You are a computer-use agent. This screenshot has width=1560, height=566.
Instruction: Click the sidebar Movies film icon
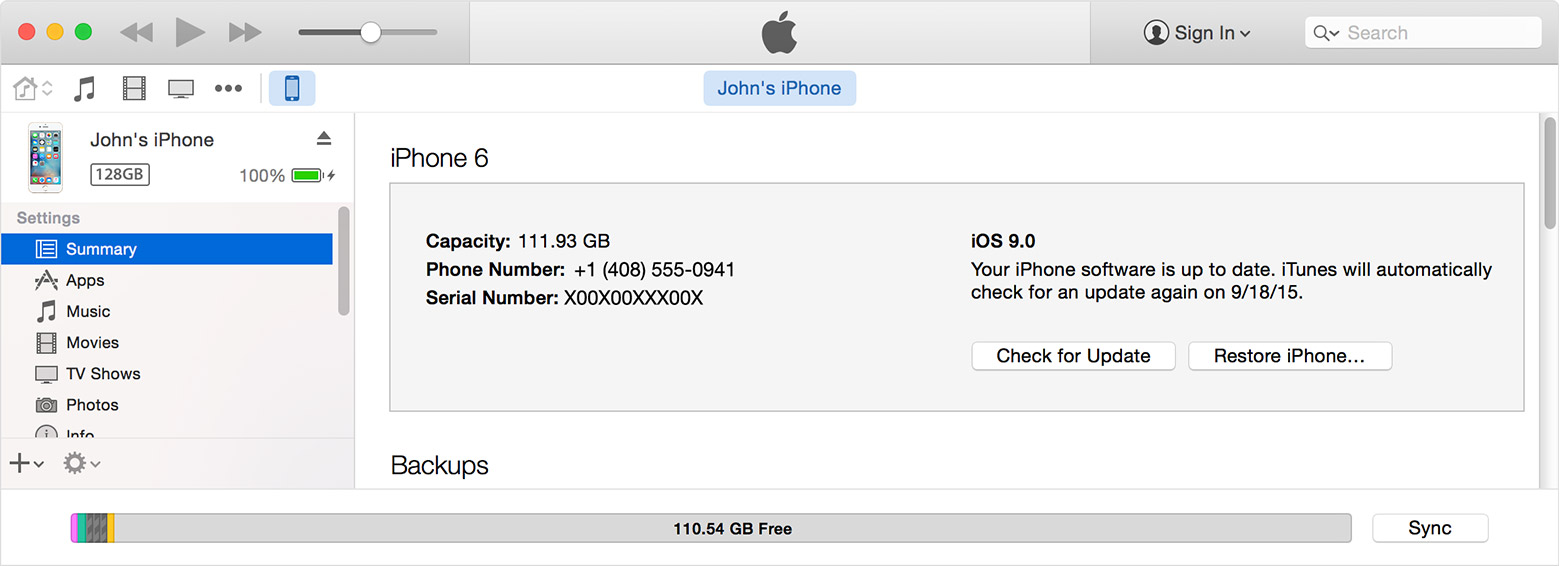[46, 343]
